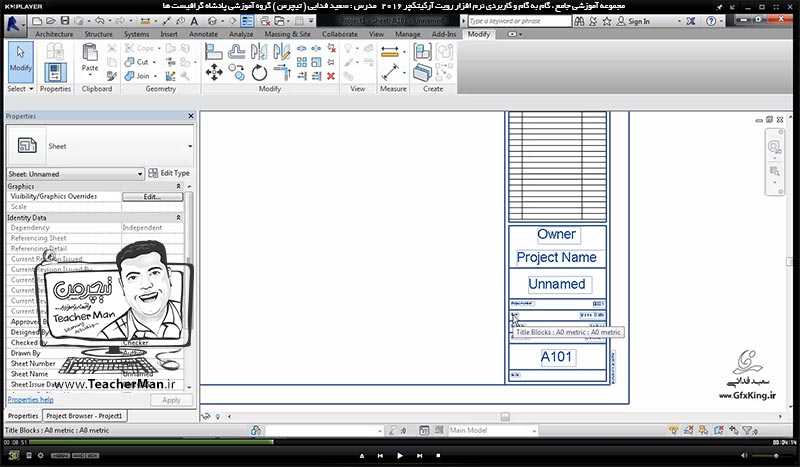800x467 pixels.
Task: Open the Manage ribbon tab
Action: tap(408, 34)
